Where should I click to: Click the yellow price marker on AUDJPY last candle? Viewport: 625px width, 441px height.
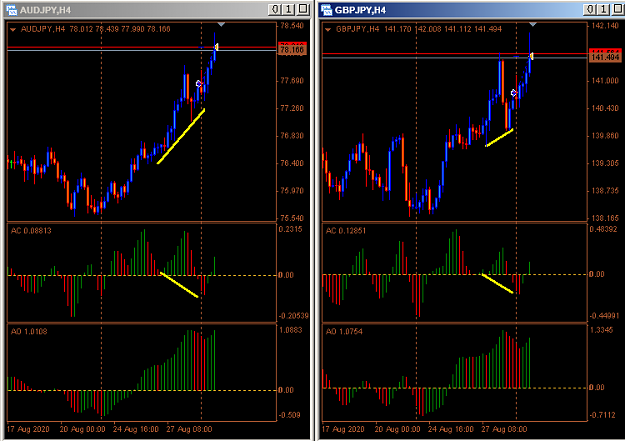pyautogui.click(x=216, y=47)
